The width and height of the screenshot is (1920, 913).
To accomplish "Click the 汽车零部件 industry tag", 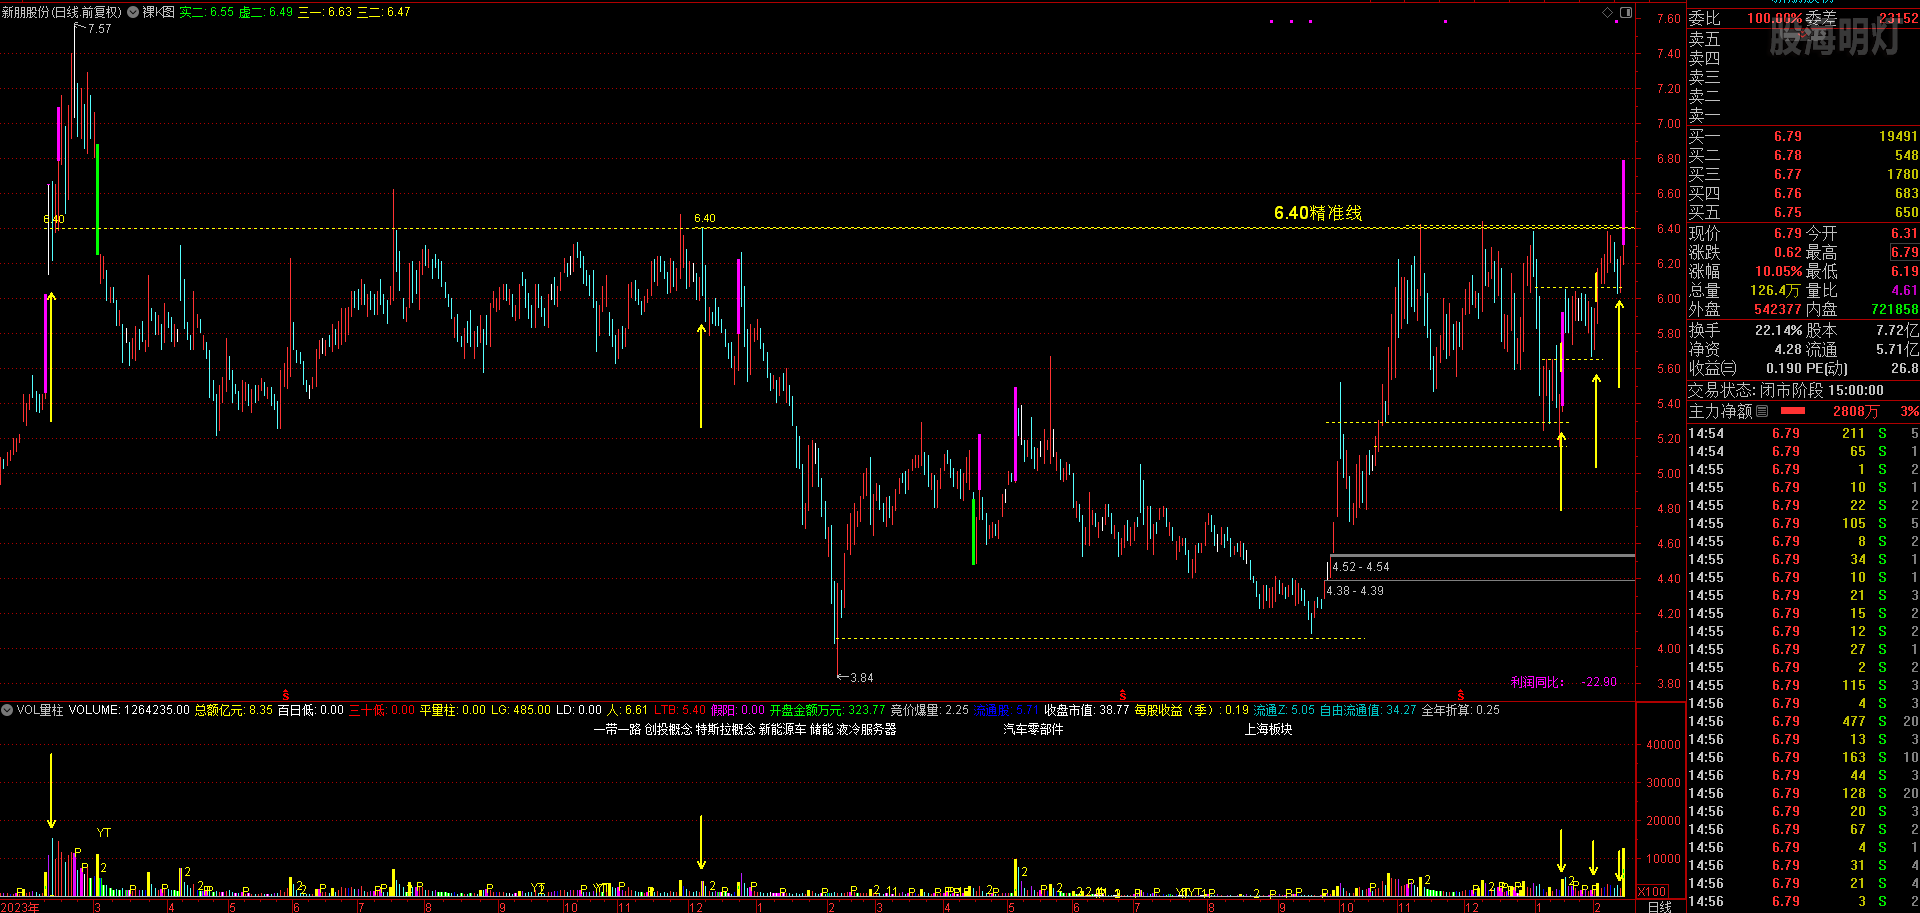I will 1034,730.
